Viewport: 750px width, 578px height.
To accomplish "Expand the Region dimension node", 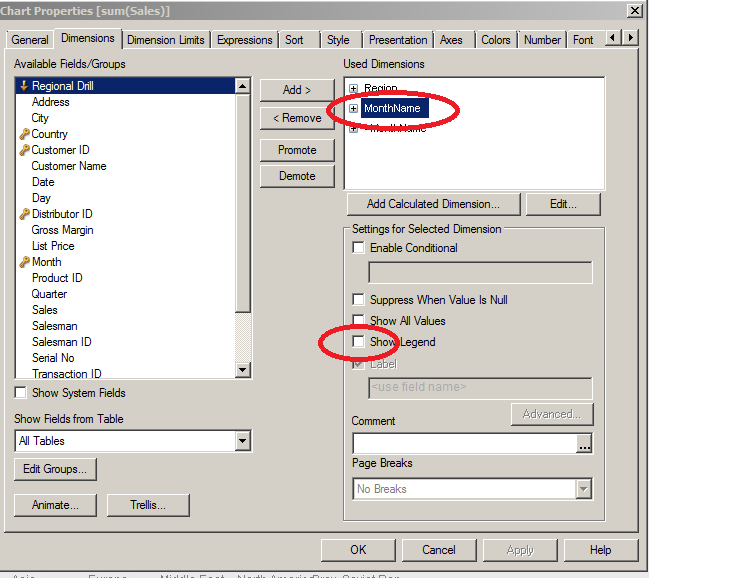I will click(x=353, y=88).
